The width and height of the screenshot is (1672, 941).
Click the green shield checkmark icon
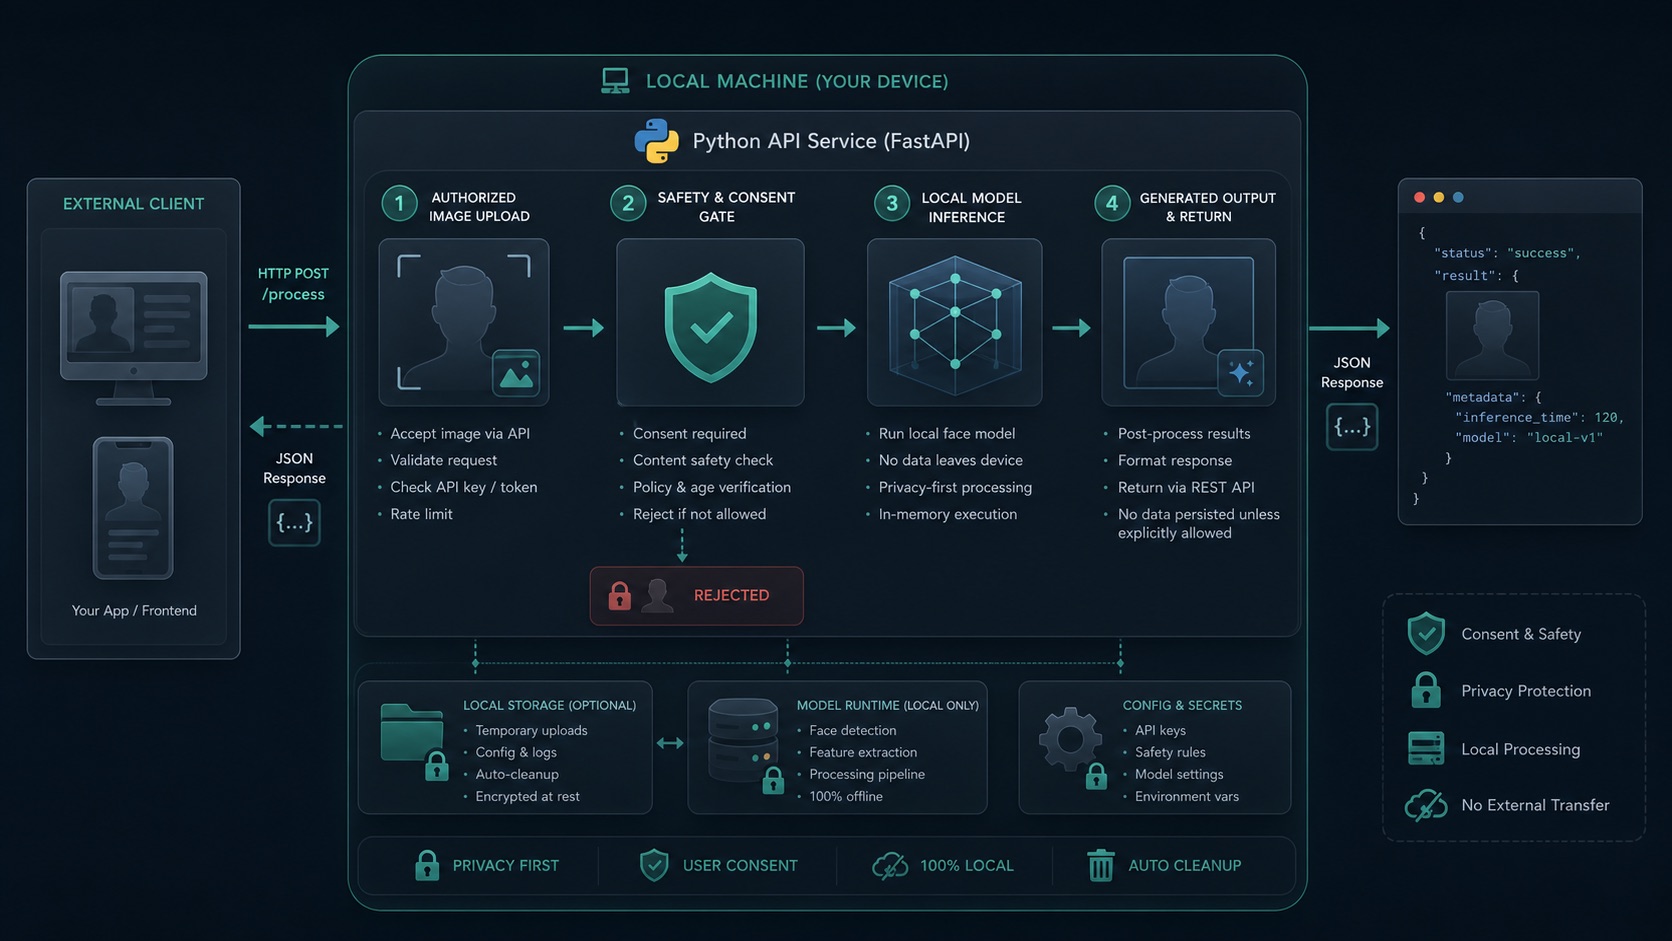pos(711,328)
